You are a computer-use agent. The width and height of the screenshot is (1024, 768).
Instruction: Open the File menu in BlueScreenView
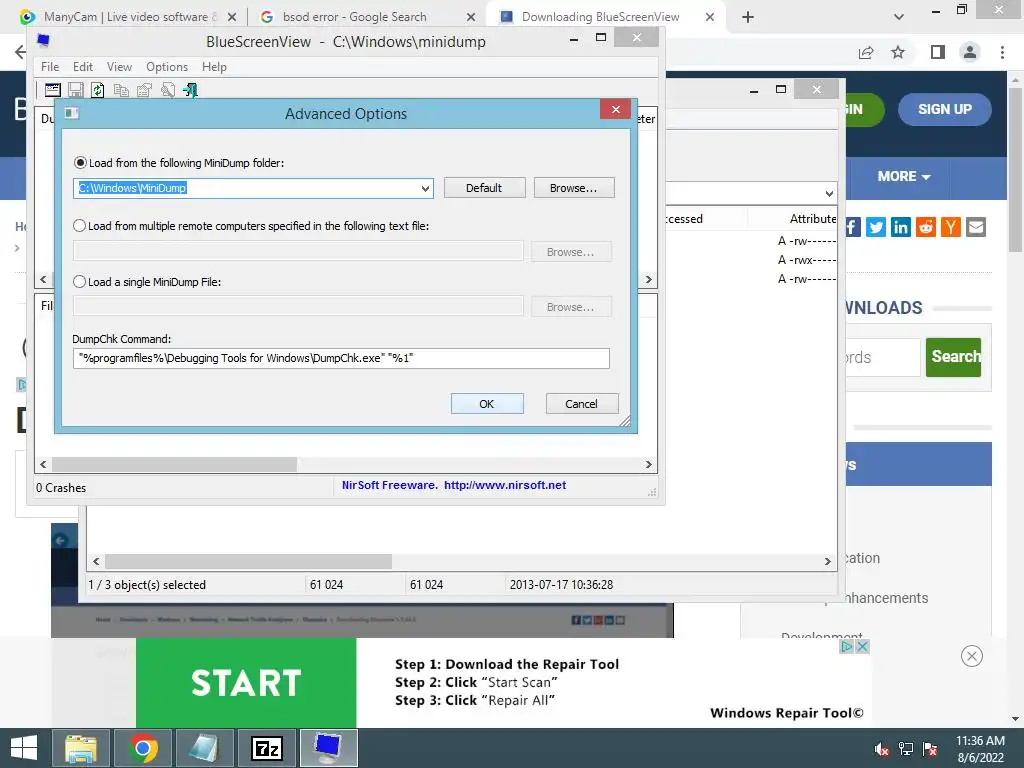50,67
